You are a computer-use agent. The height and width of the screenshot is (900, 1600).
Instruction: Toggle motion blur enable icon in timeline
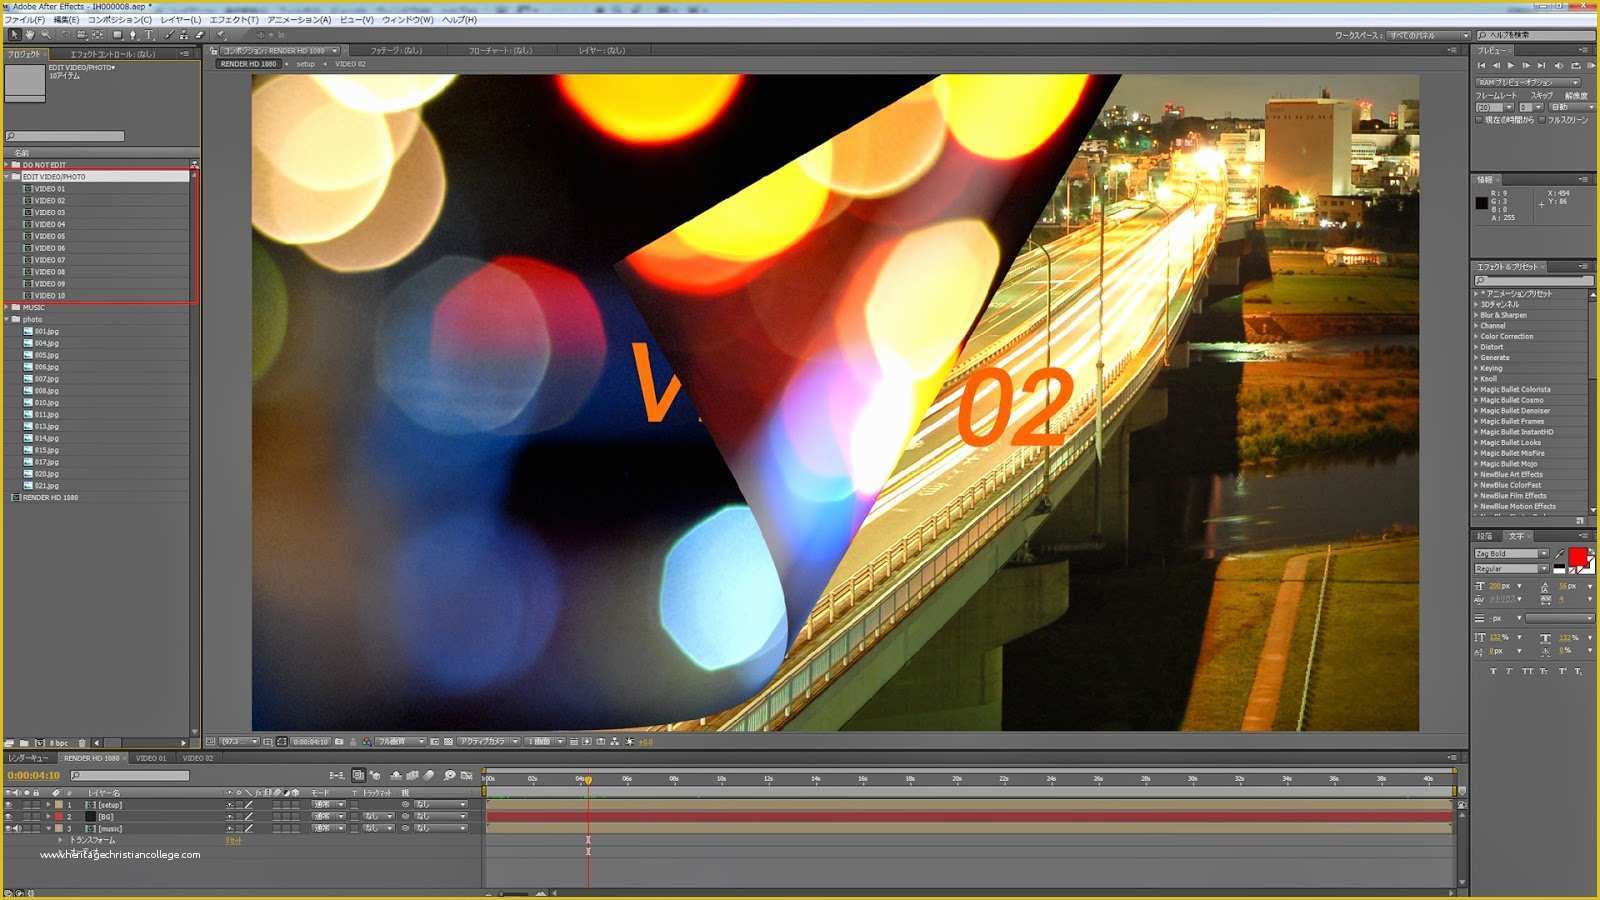click(429, 775)
